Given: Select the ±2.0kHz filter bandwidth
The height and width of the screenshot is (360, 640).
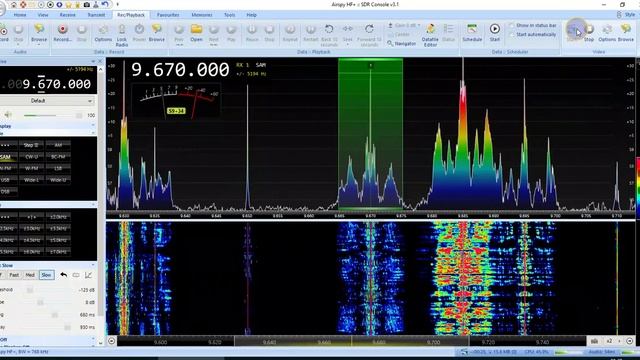Looking at the screenshot, I should point(58,217).
